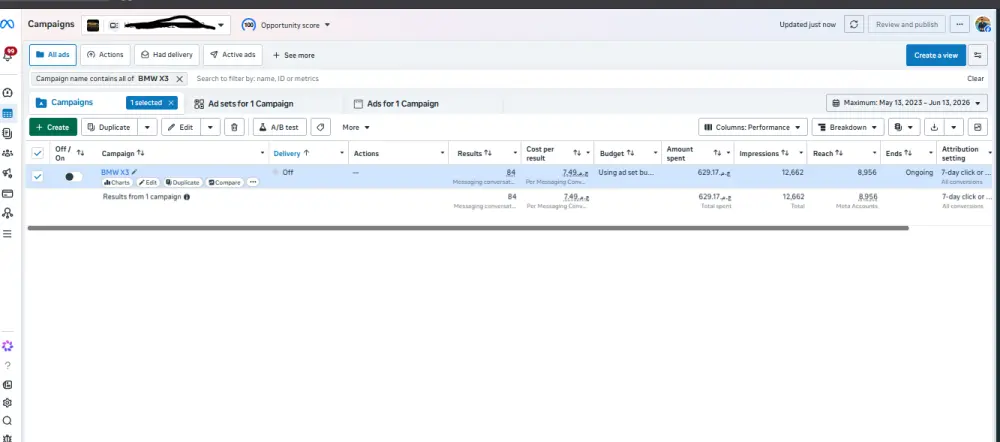Open the ad account selector dropdown
Image resolution: width=1000 pixels, height=442 pixels.
coord(156,25)
